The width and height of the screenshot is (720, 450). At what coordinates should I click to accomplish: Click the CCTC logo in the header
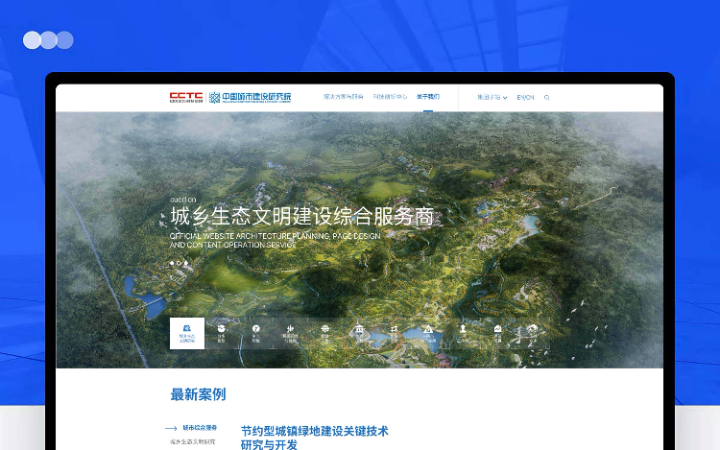coord(186,97)
